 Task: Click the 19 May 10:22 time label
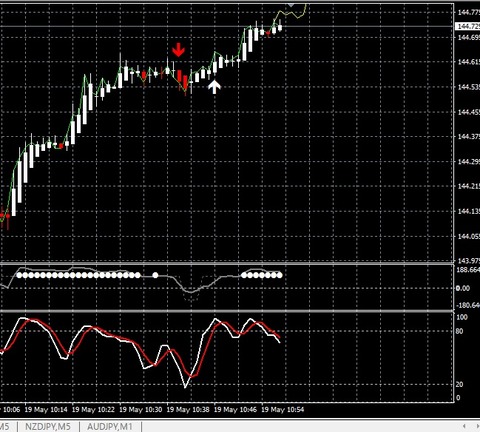93,409
